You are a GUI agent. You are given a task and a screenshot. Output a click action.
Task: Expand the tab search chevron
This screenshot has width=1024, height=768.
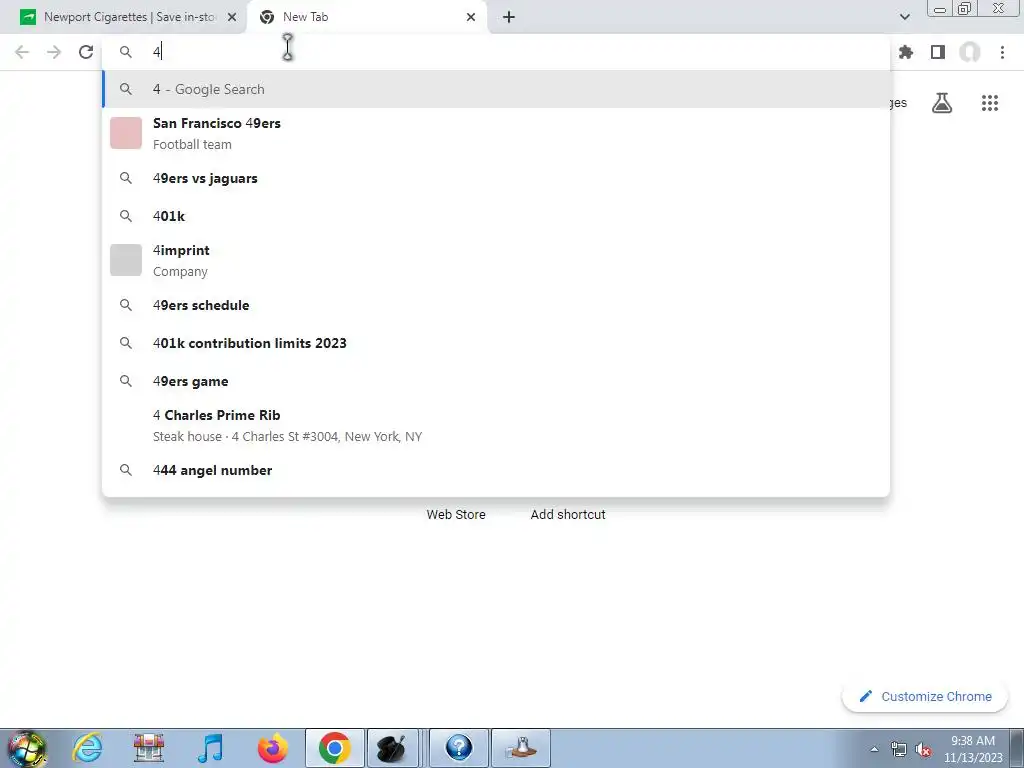[904, 17]
